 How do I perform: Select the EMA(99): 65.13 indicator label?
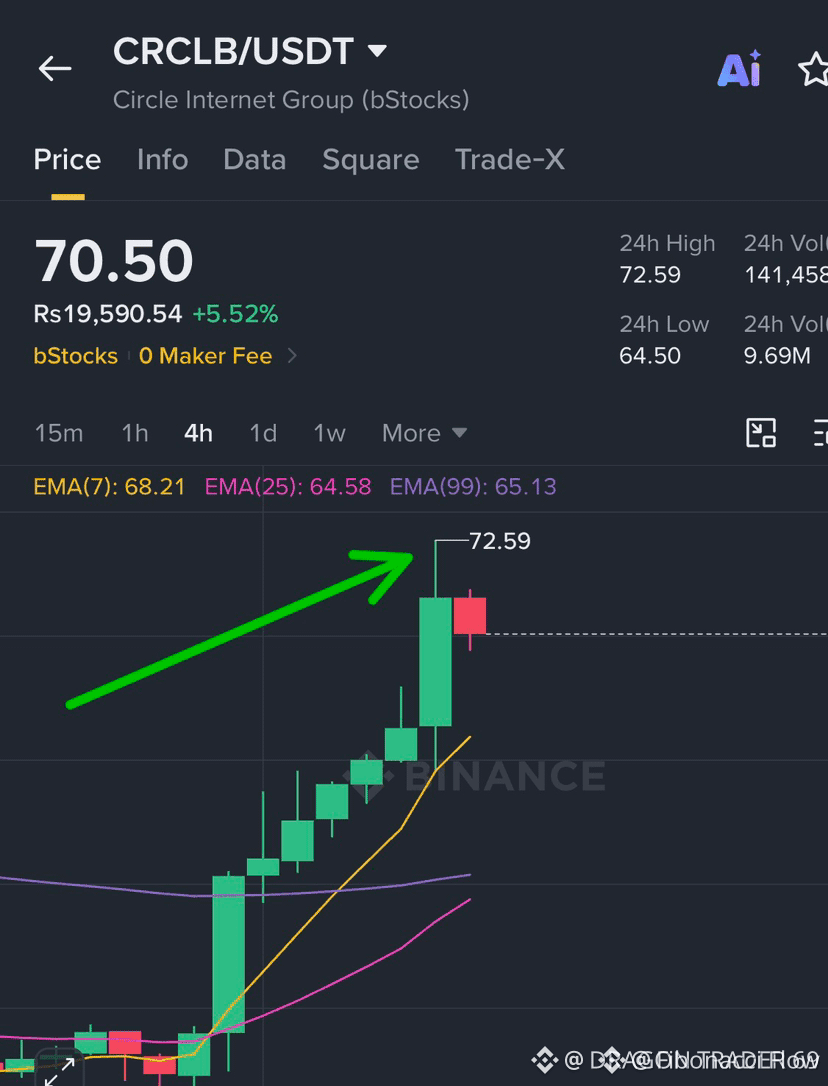point(473,487)
